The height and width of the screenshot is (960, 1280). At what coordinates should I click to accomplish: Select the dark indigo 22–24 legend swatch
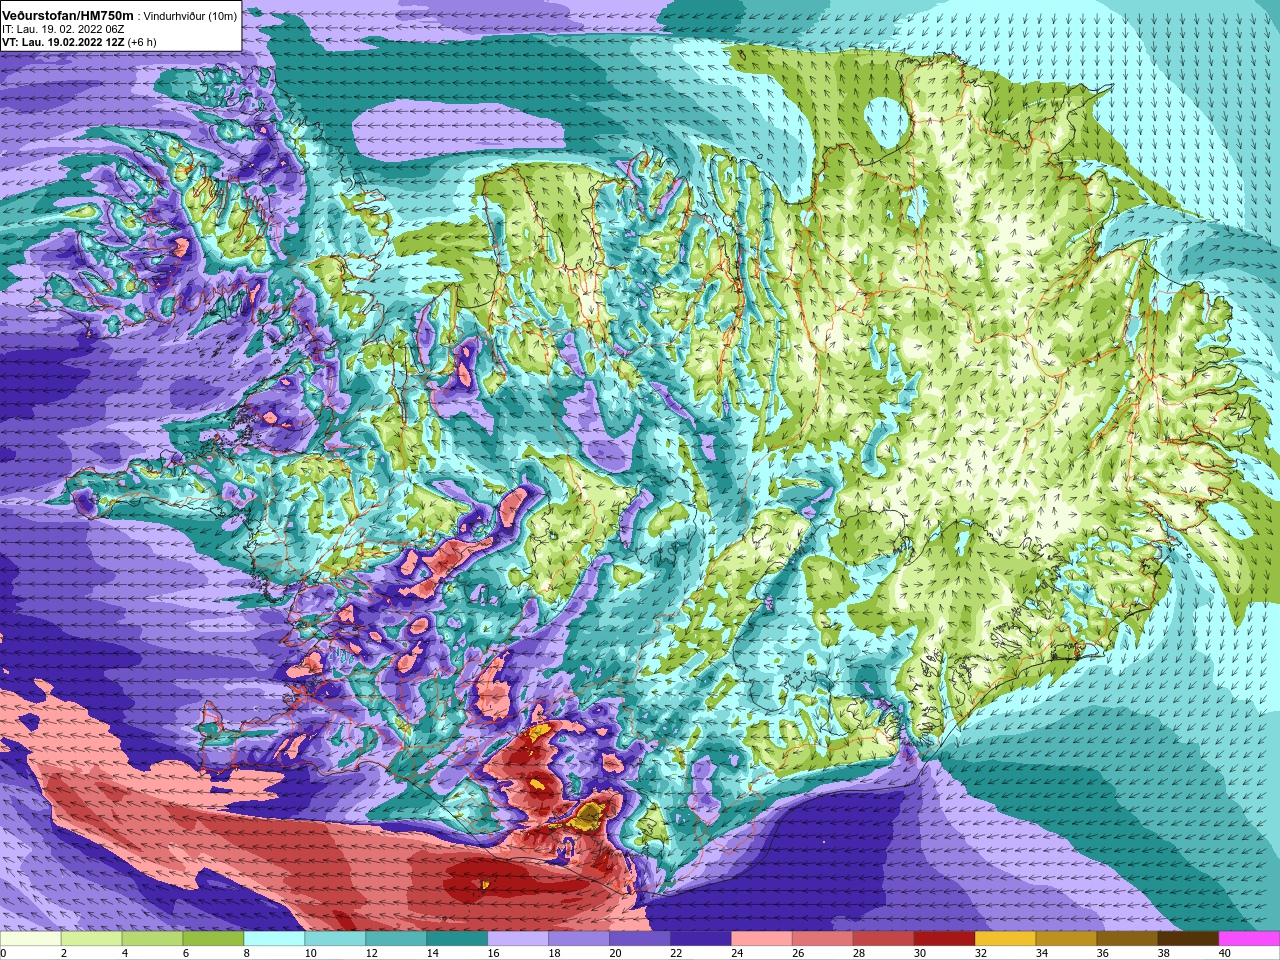[x=702, y=939]
